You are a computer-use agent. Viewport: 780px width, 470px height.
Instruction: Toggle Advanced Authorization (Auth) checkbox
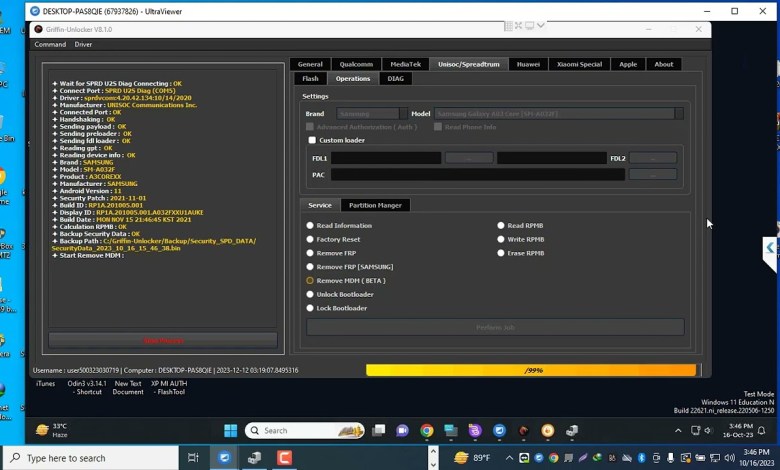click(310, 127)
